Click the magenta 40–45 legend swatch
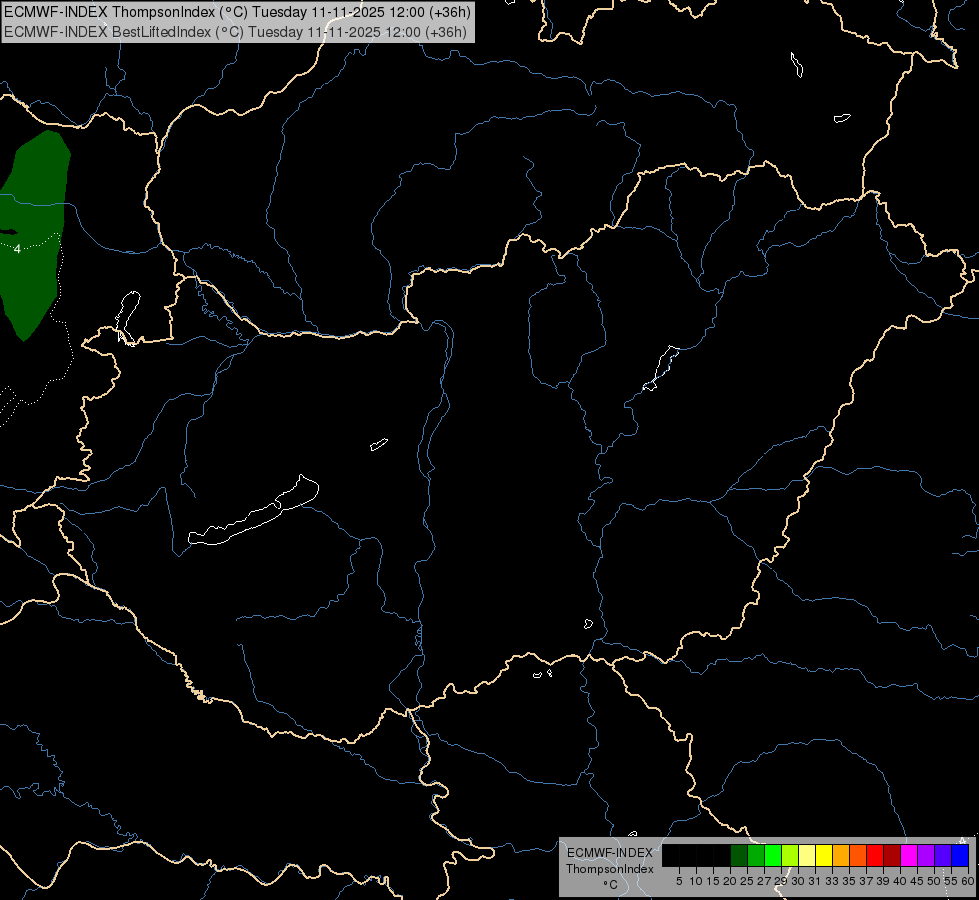Screen dimensions: 979x900 point(909,855)
